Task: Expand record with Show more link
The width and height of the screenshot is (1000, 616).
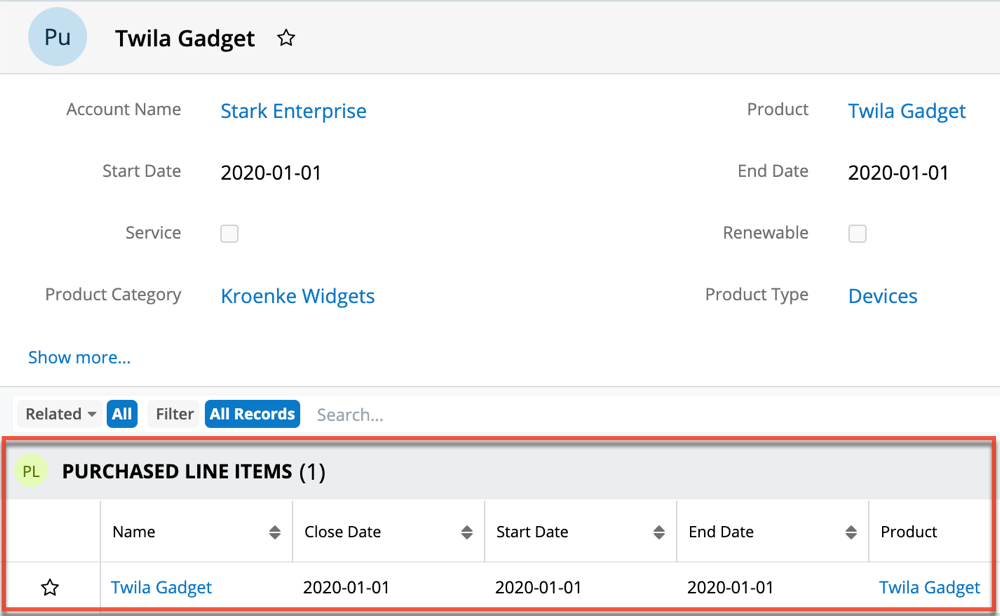Action: (x=79, y=357)
